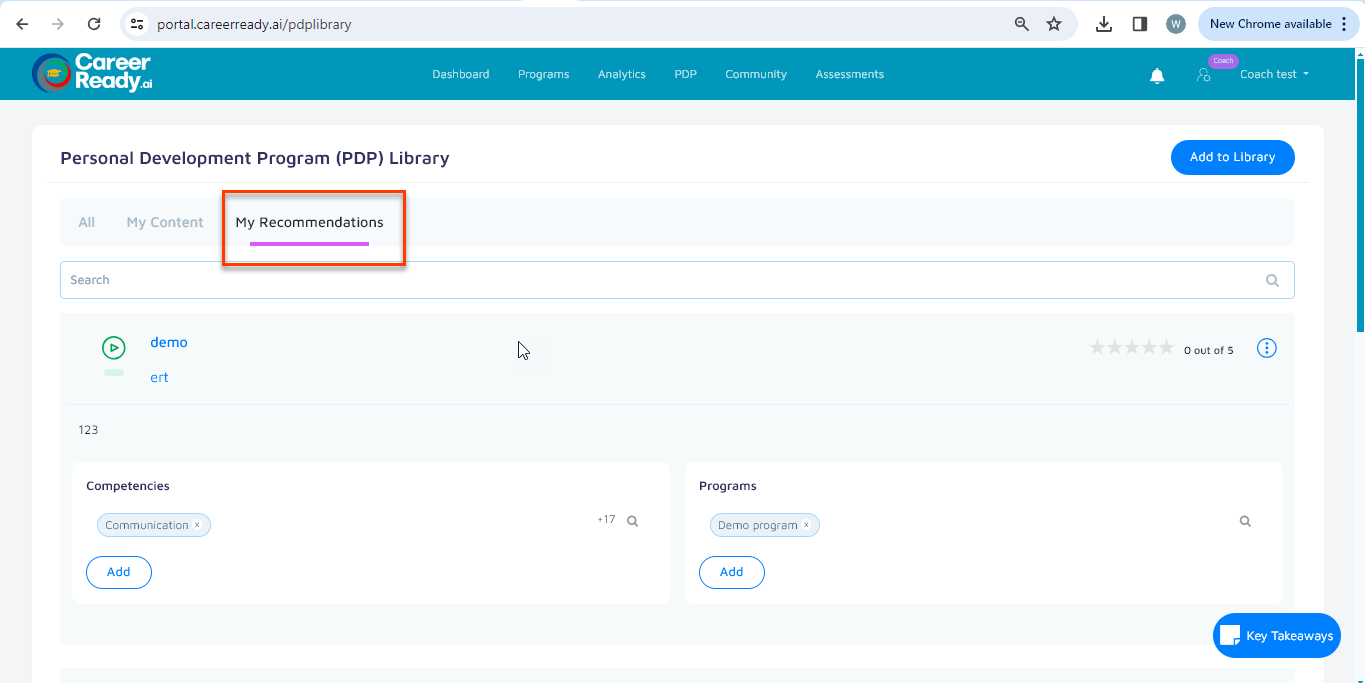Expand the Coach test account dropdown

point(1274,74)
